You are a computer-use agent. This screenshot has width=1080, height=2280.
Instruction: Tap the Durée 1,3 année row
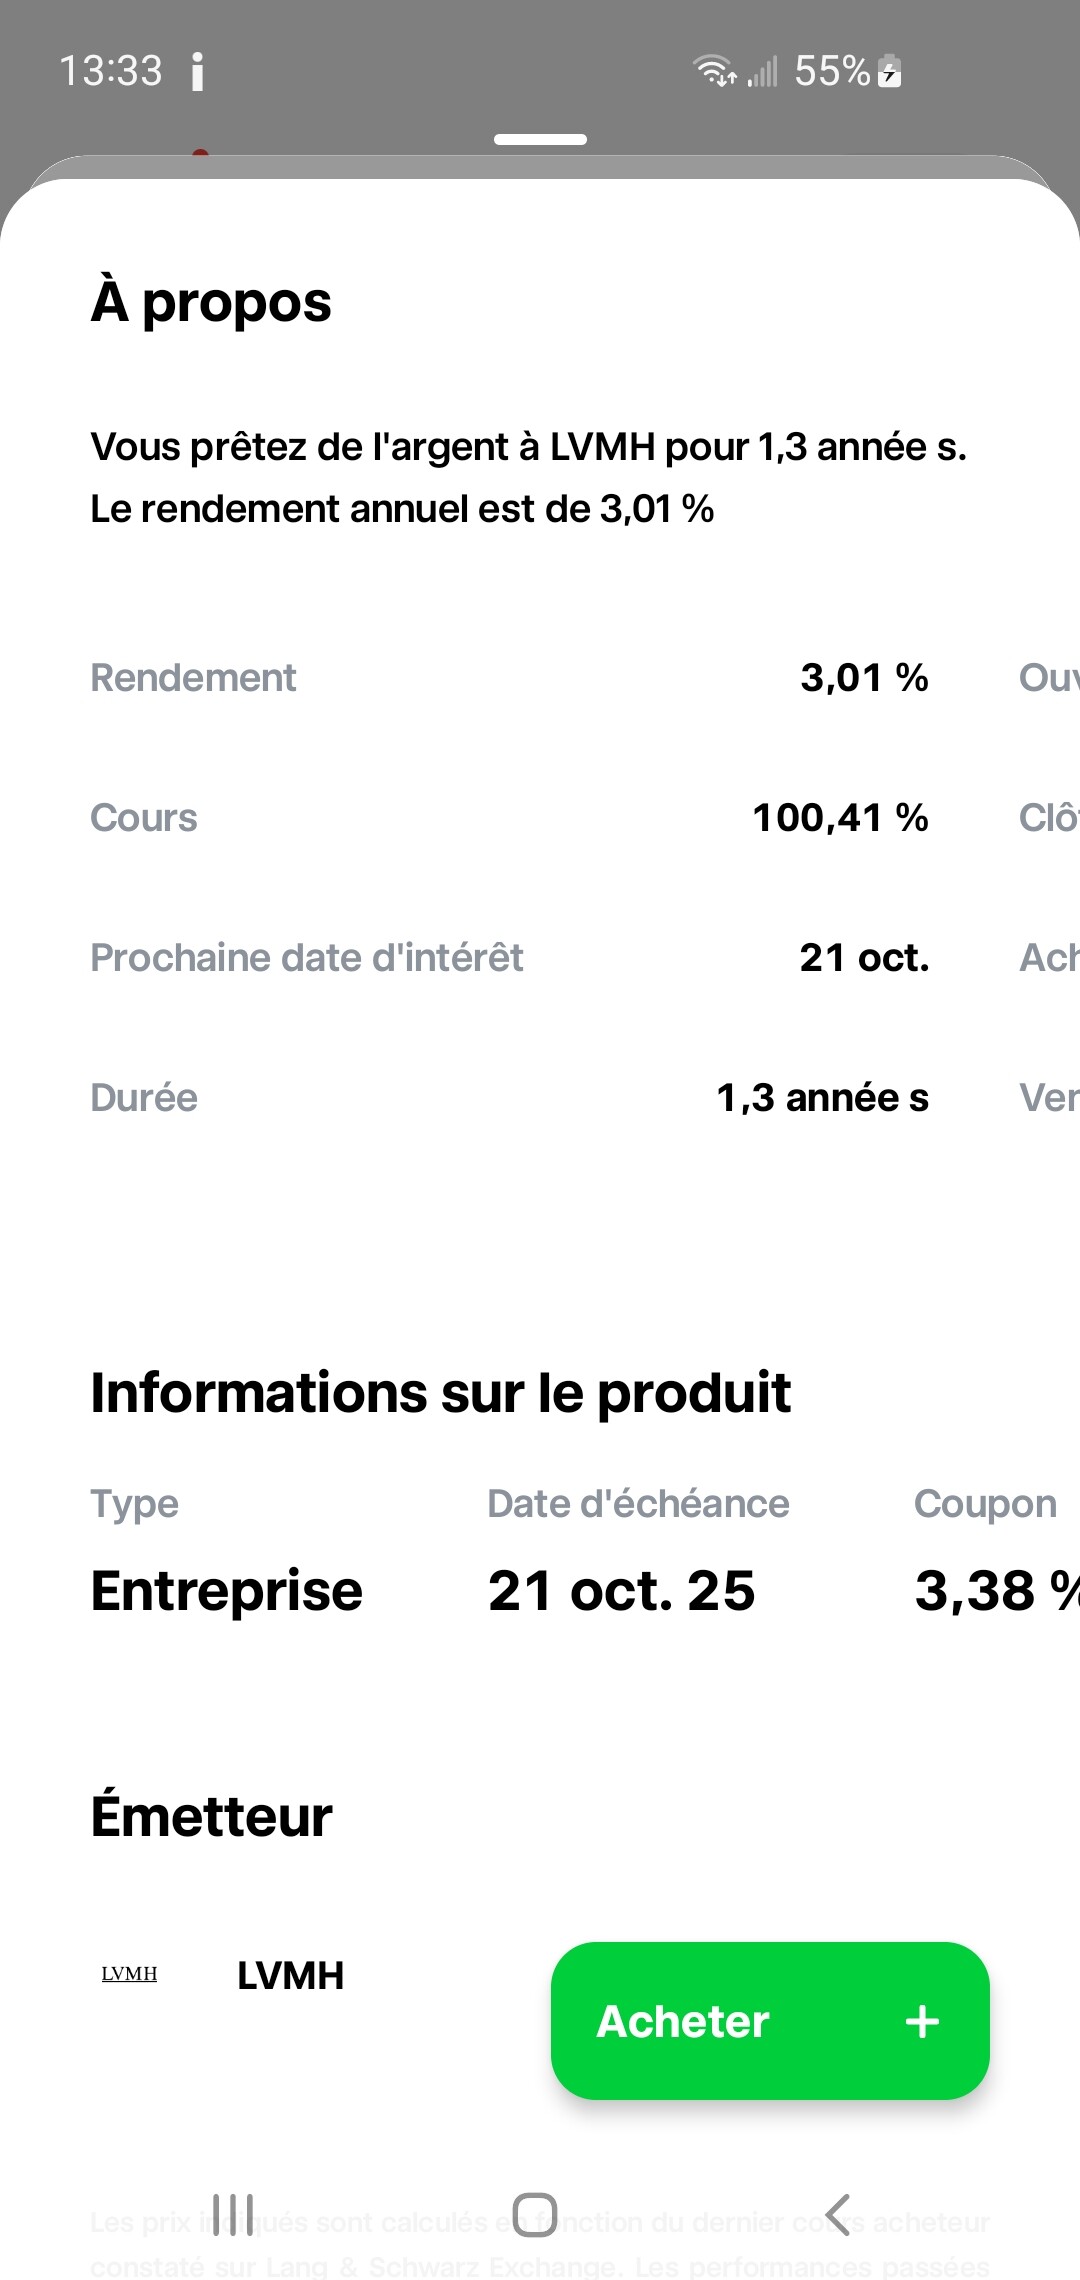[510, 1098]
